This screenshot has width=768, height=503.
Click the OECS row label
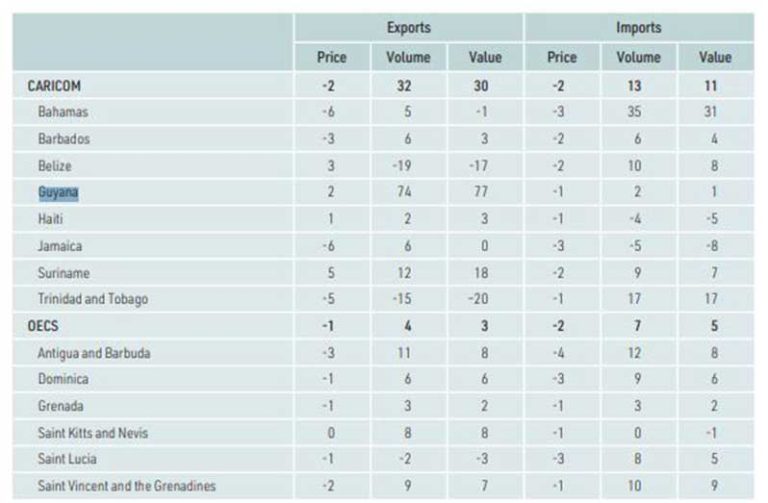tap(43, 326)
